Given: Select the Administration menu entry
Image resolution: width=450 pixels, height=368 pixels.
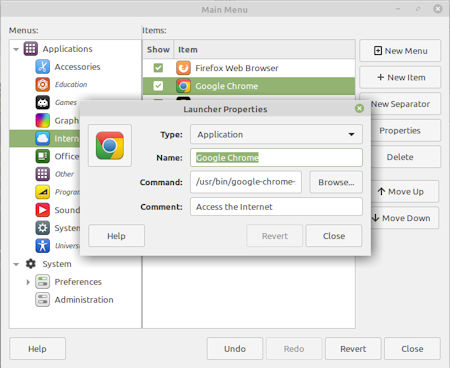Looking at the screenshot, I should click(84, 300).
